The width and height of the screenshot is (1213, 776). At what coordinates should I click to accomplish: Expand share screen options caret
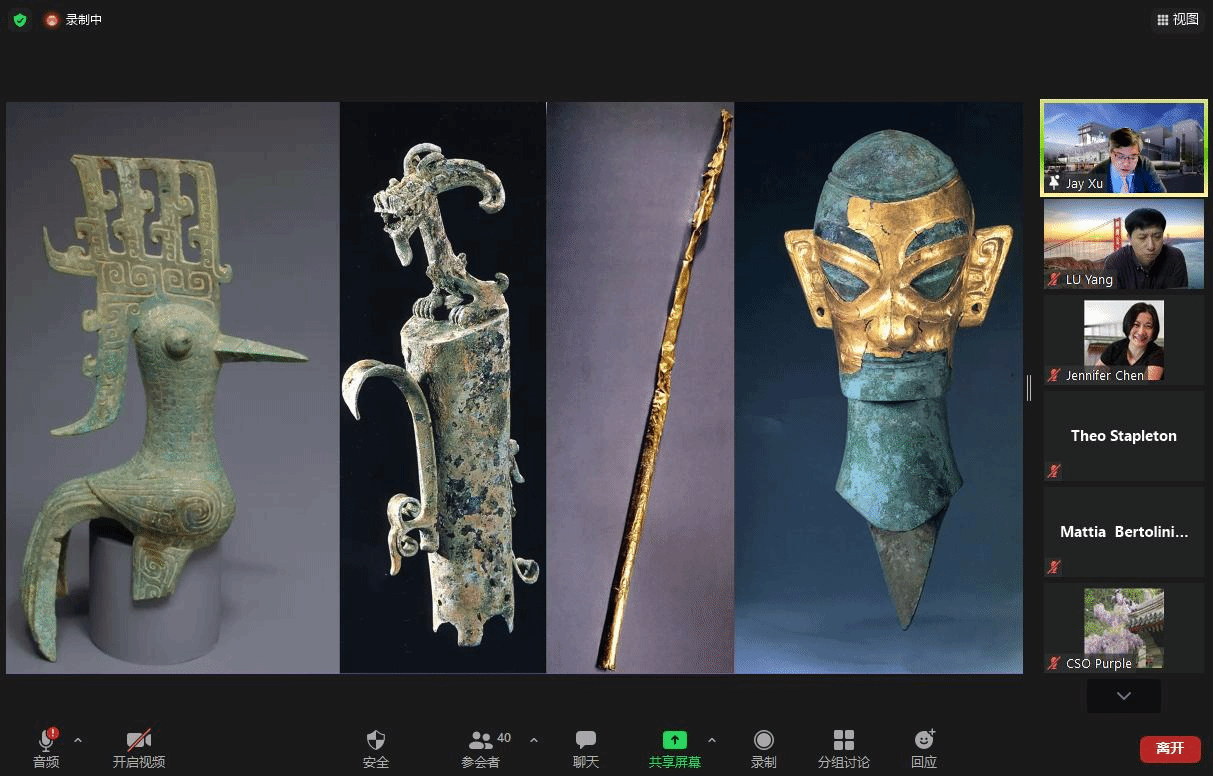point(712,741)
